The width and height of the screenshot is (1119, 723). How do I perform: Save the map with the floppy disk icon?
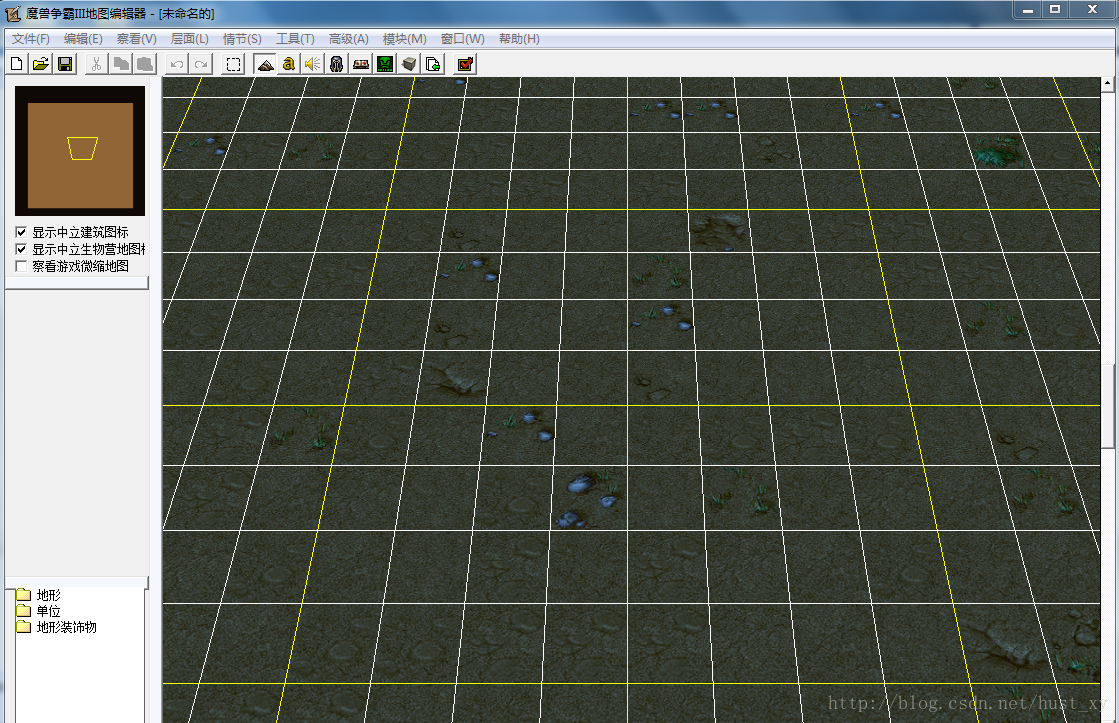pyautogui.click(x=65, y=64)
